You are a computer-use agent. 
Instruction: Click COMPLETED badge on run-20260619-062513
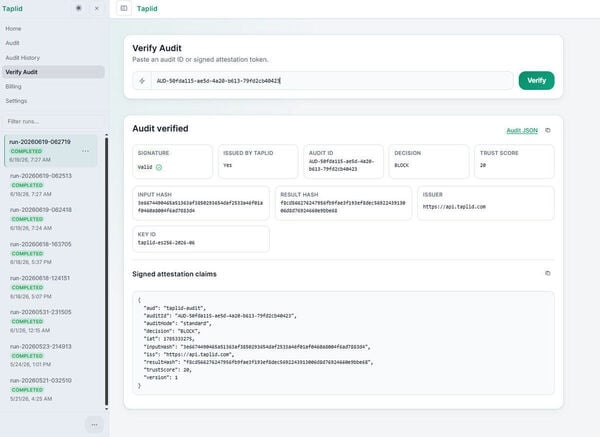[x=27, y=185]
